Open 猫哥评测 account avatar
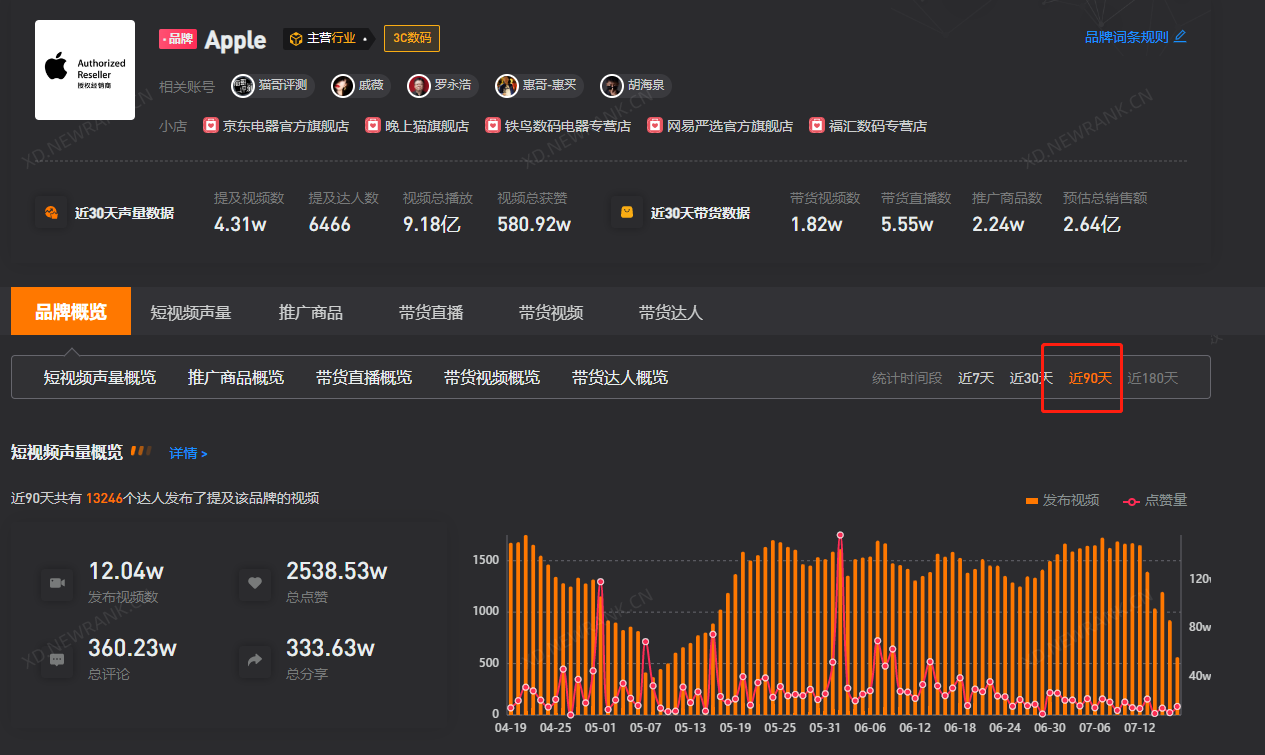The height and width of the screenshot is (755, 1265). [243, 85]
